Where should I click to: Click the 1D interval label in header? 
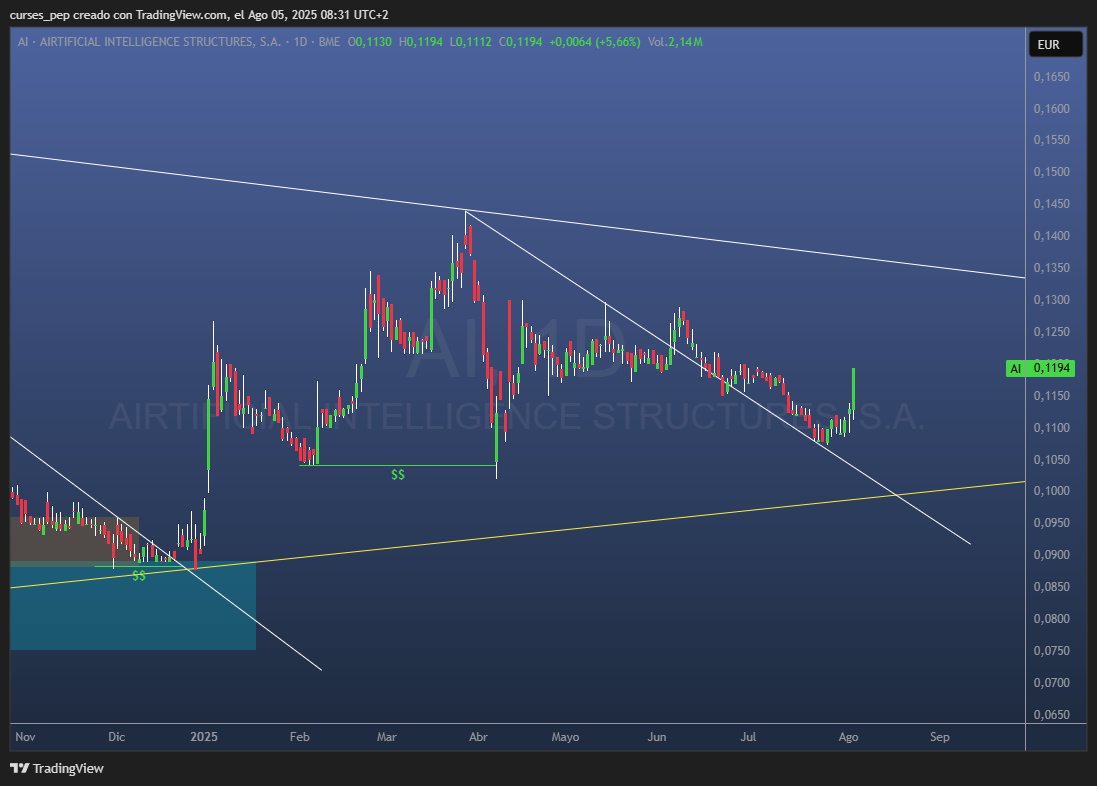300,42
